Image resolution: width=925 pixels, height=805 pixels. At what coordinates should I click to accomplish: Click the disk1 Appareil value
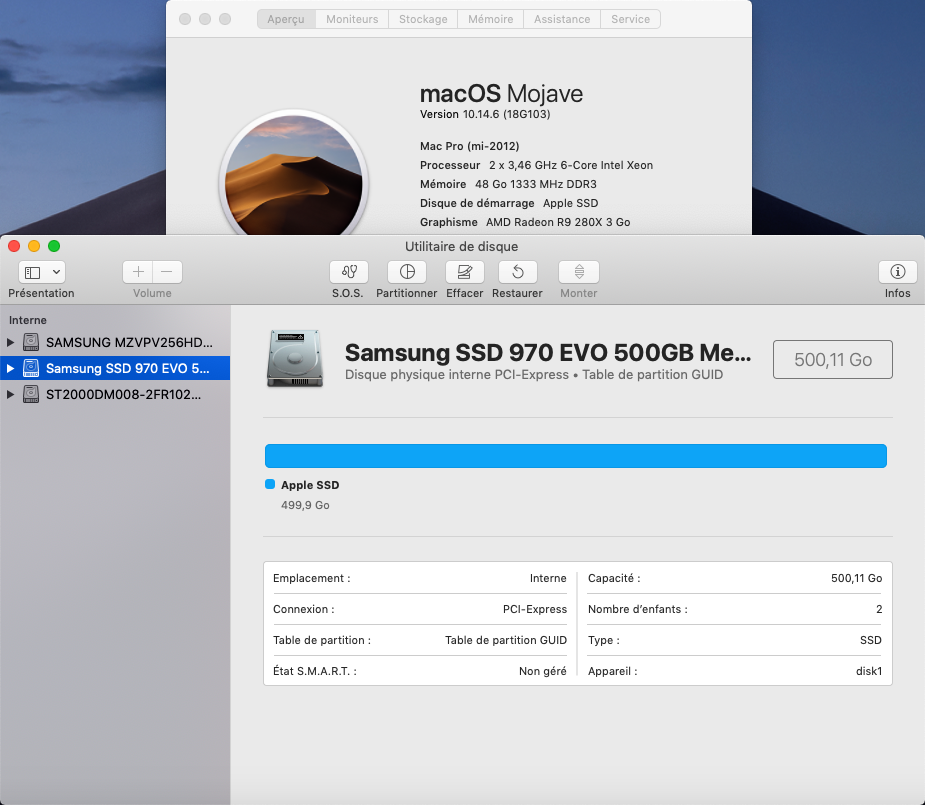(868, 671)
